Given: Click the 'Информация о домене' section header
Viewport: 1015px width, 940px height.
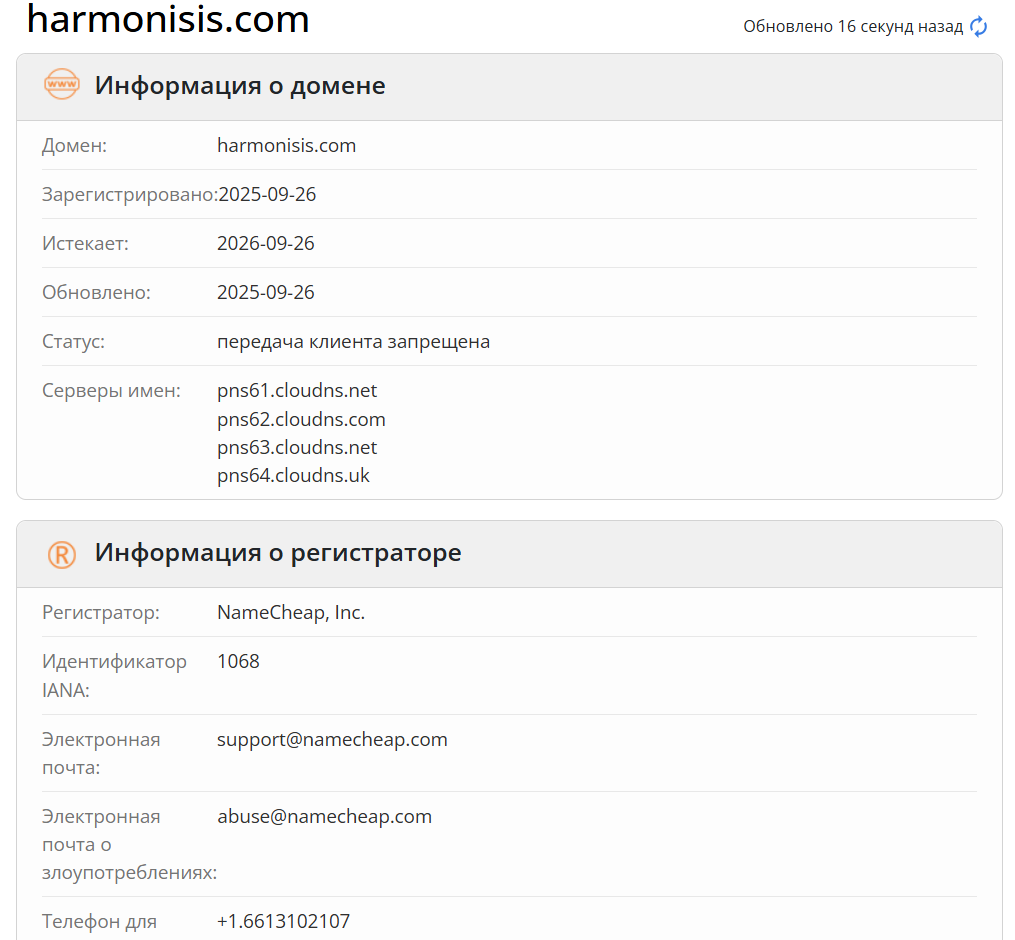Looking at the screenshot, I should click(x=240, y=86).
